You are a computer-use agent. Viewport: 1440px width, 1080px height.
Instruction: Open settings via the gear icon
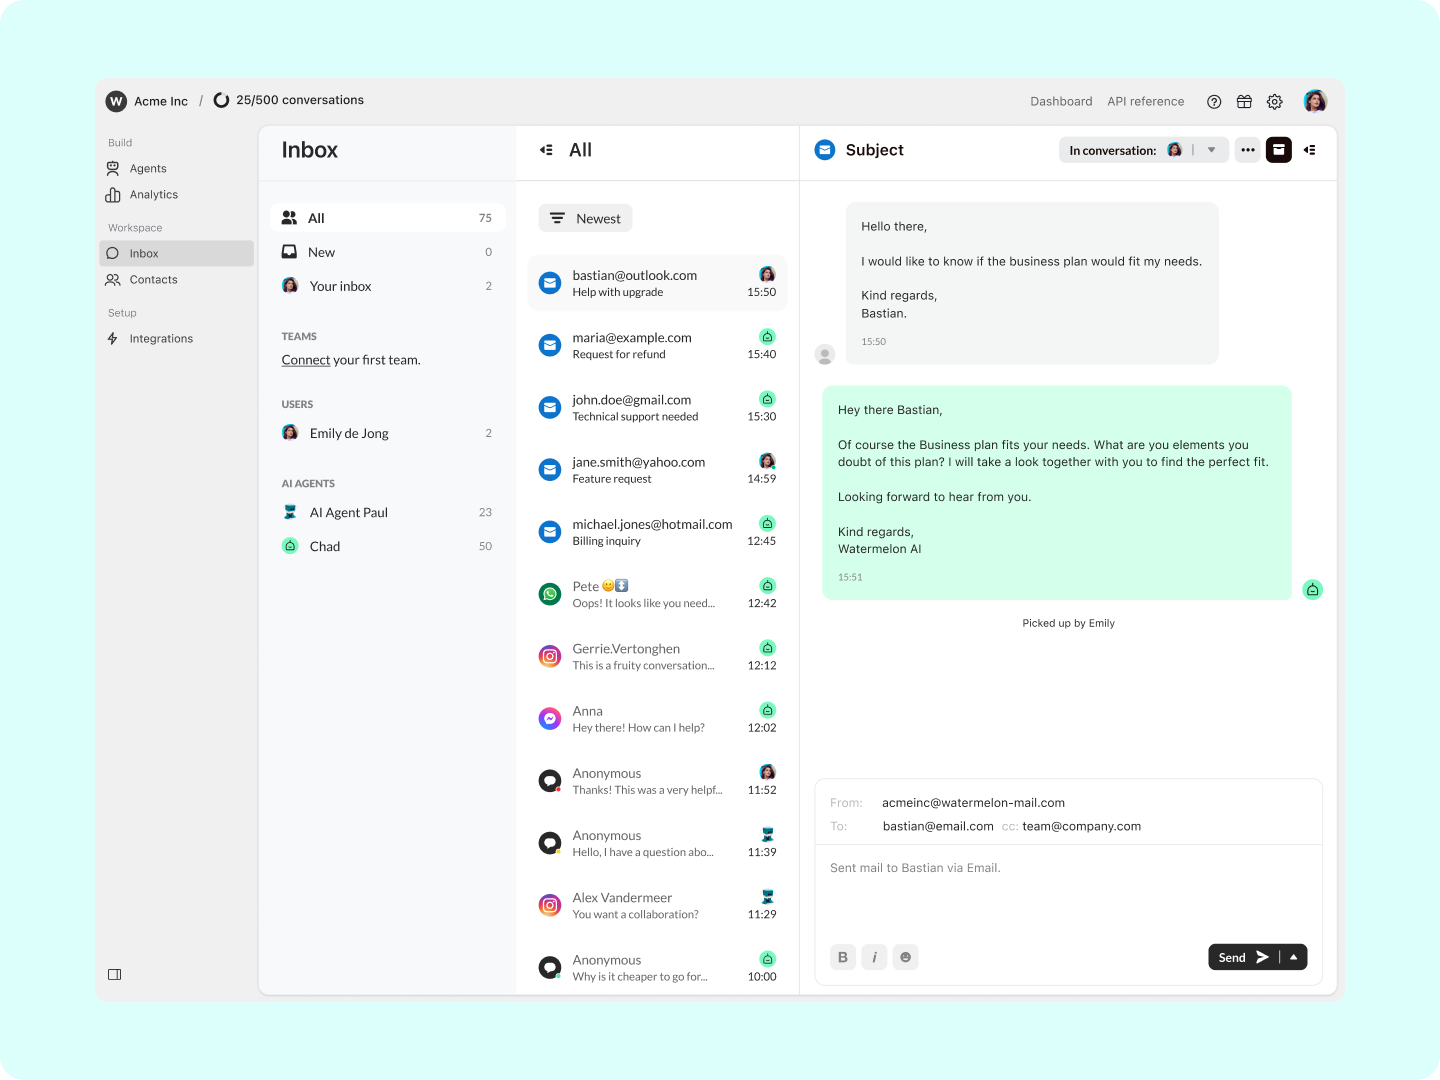[1274, 101]
